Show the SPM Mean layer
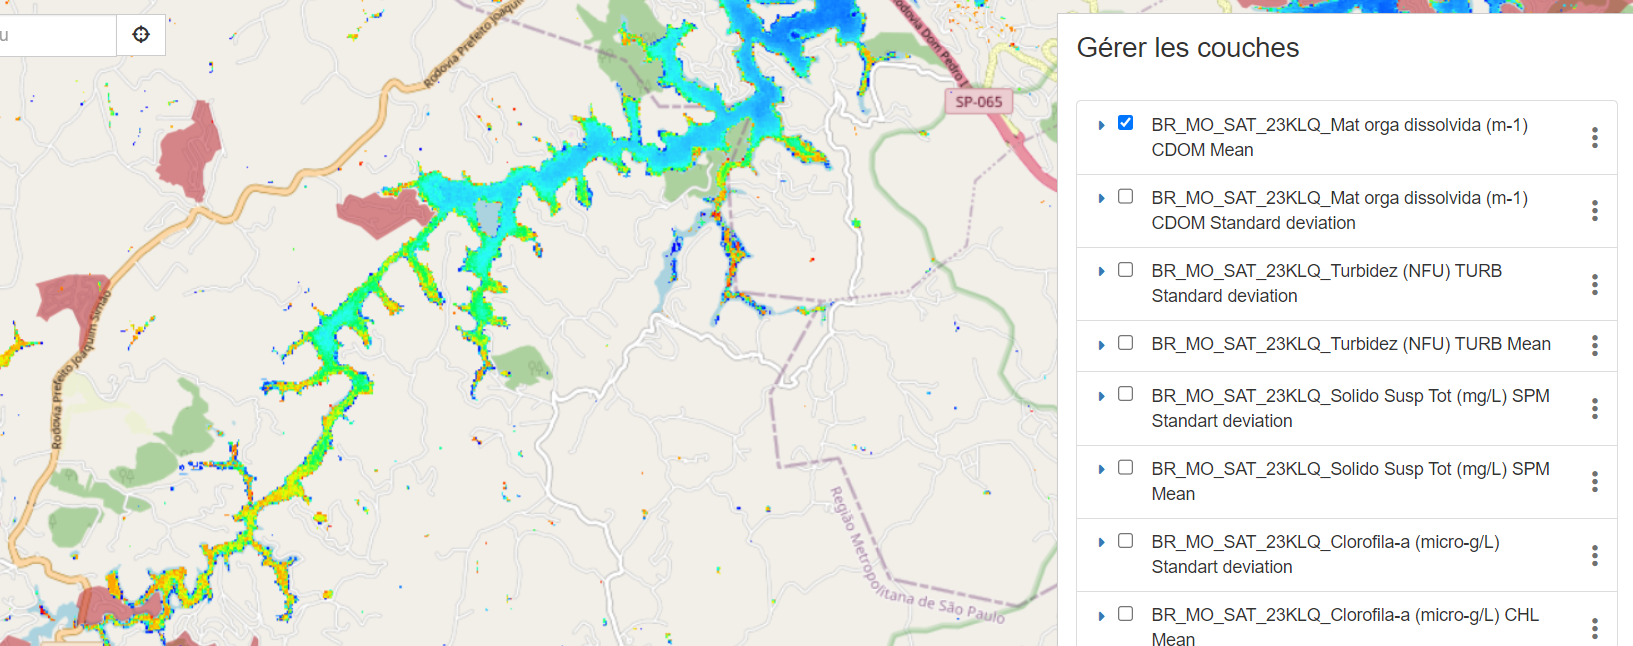The height and width of the screenshot is (646, 1633). 1125,467
